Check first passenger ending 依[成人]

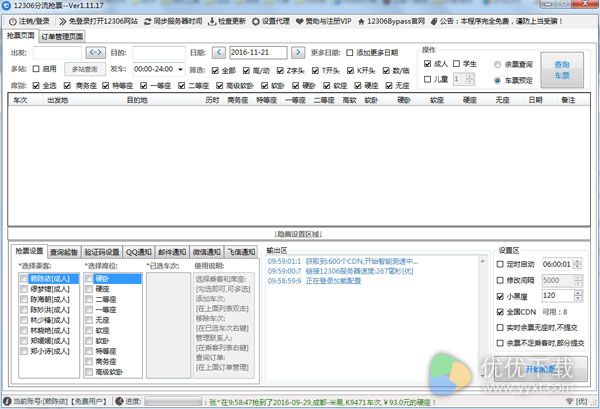[x=24, y=279]
